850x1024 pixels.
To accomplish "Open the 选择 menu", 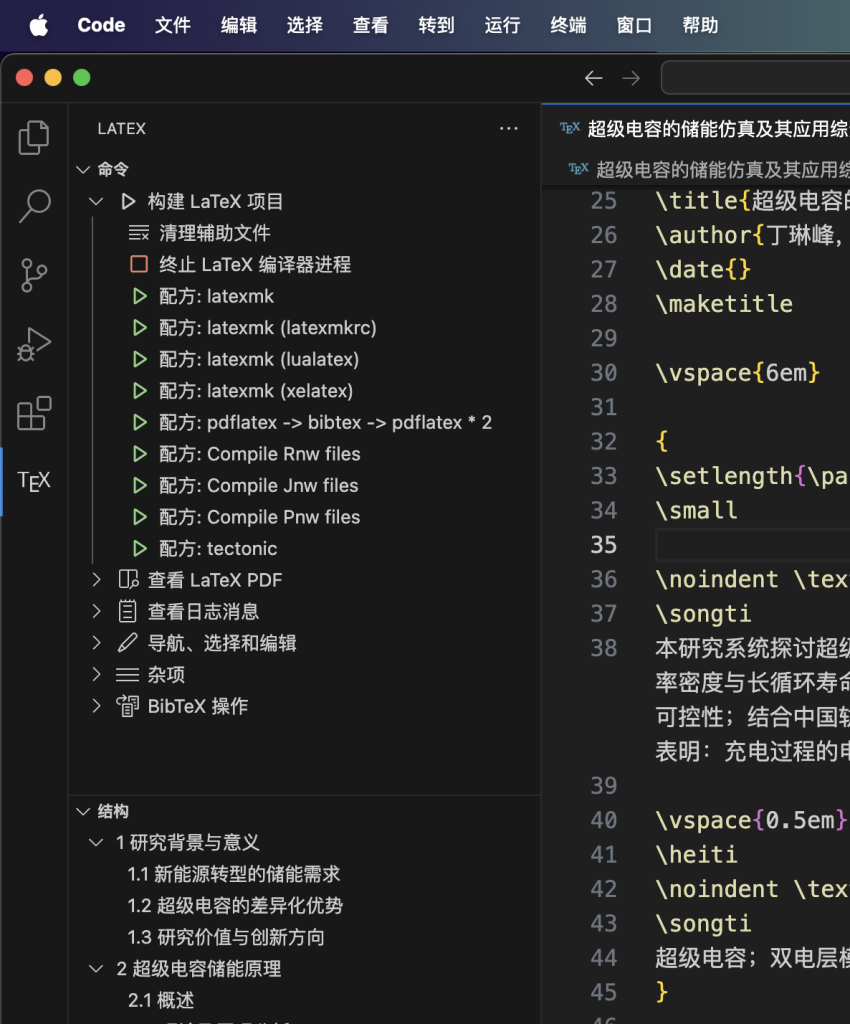I will tap(305, 25).
